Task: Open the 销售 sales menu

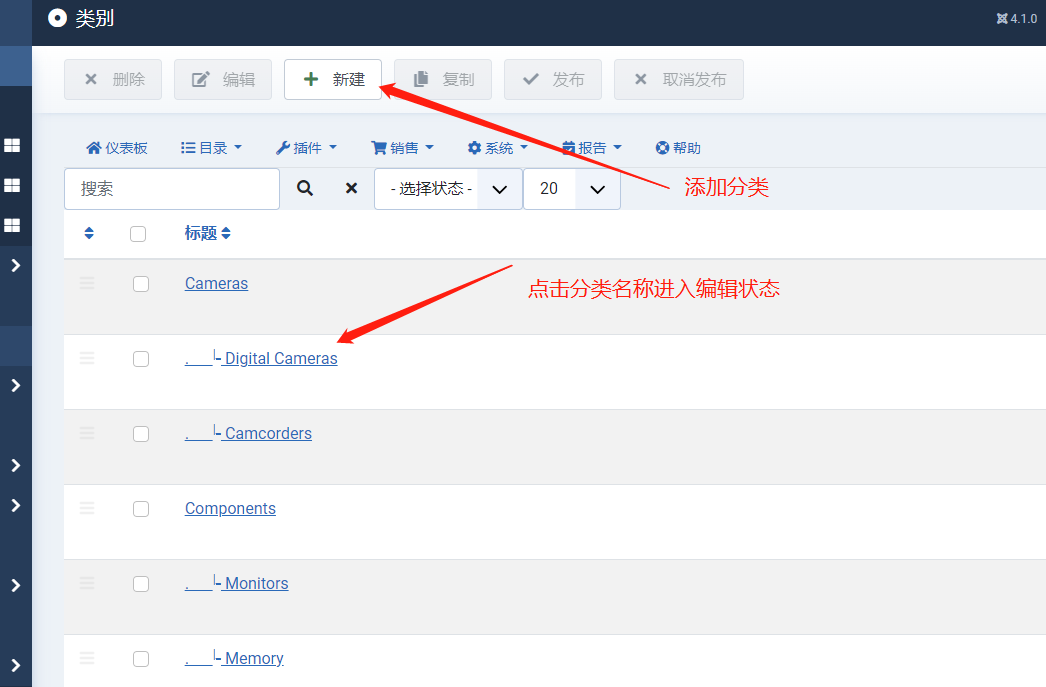Action: click(x=402, y=148)
